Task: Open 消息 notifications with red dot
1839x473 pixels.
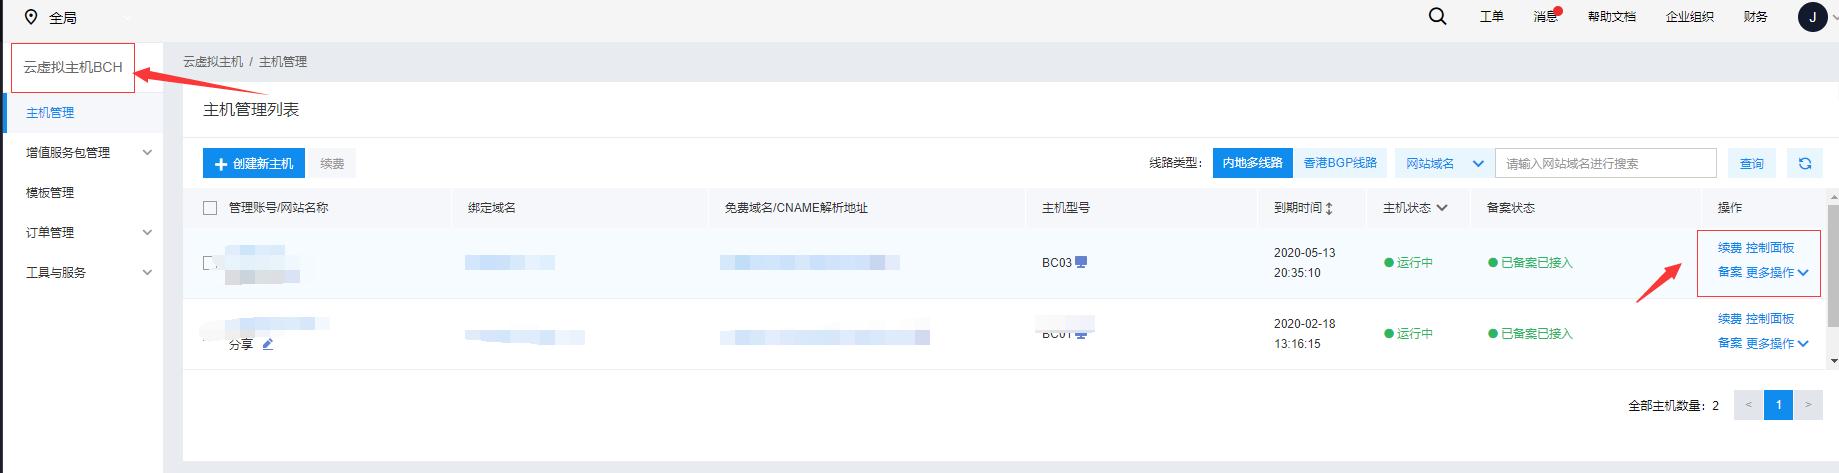Action: point(1546,17)
